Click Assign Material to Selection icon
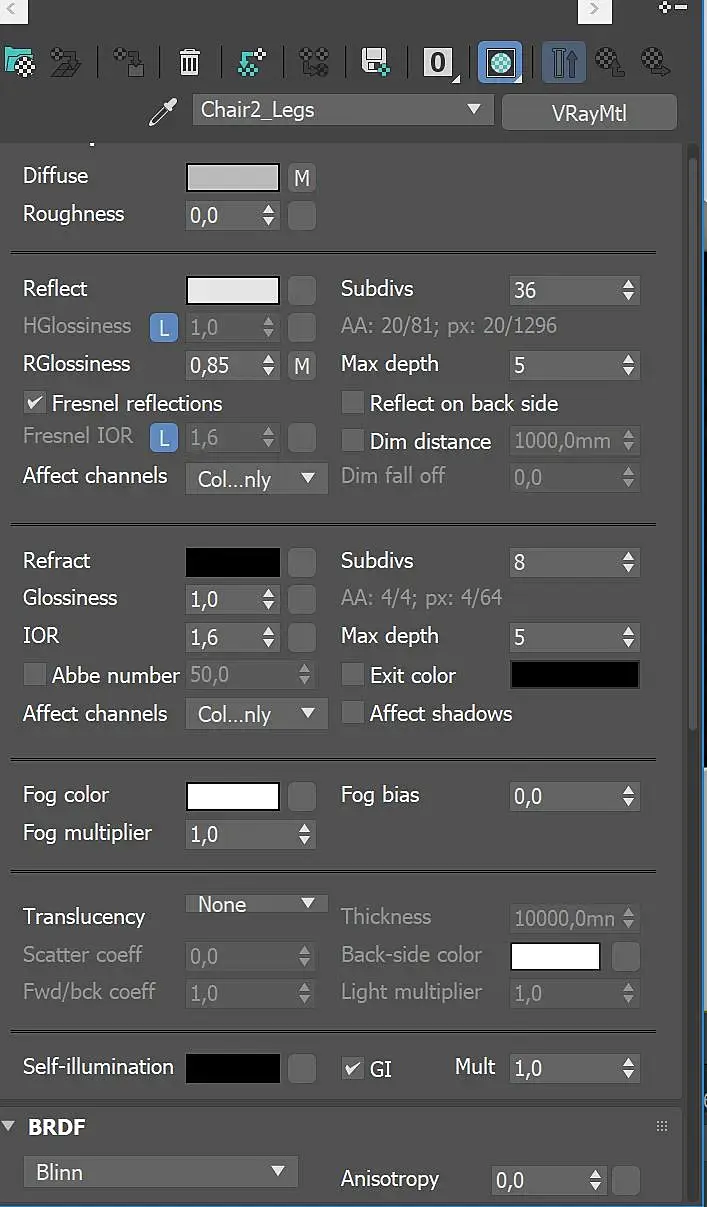 click(x=128, y=62)
